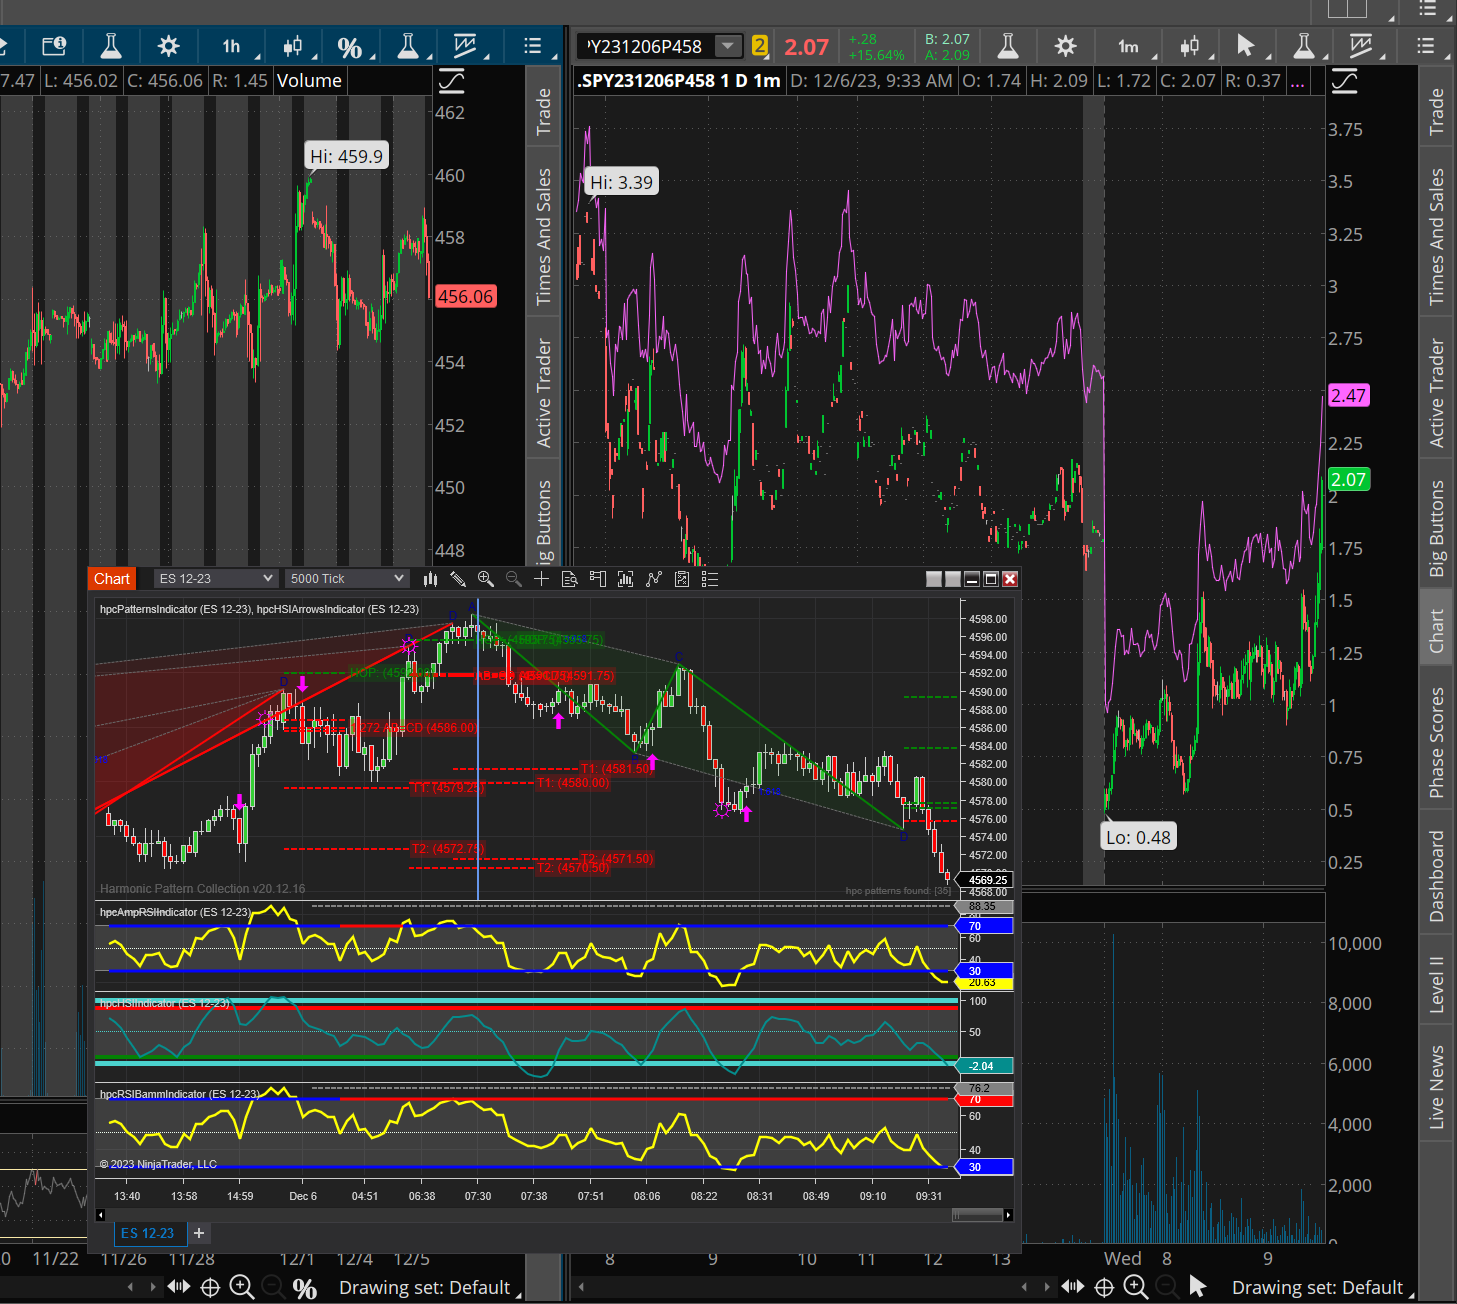Expand the 5000 Tick interval dropdown

coord(398,579)
